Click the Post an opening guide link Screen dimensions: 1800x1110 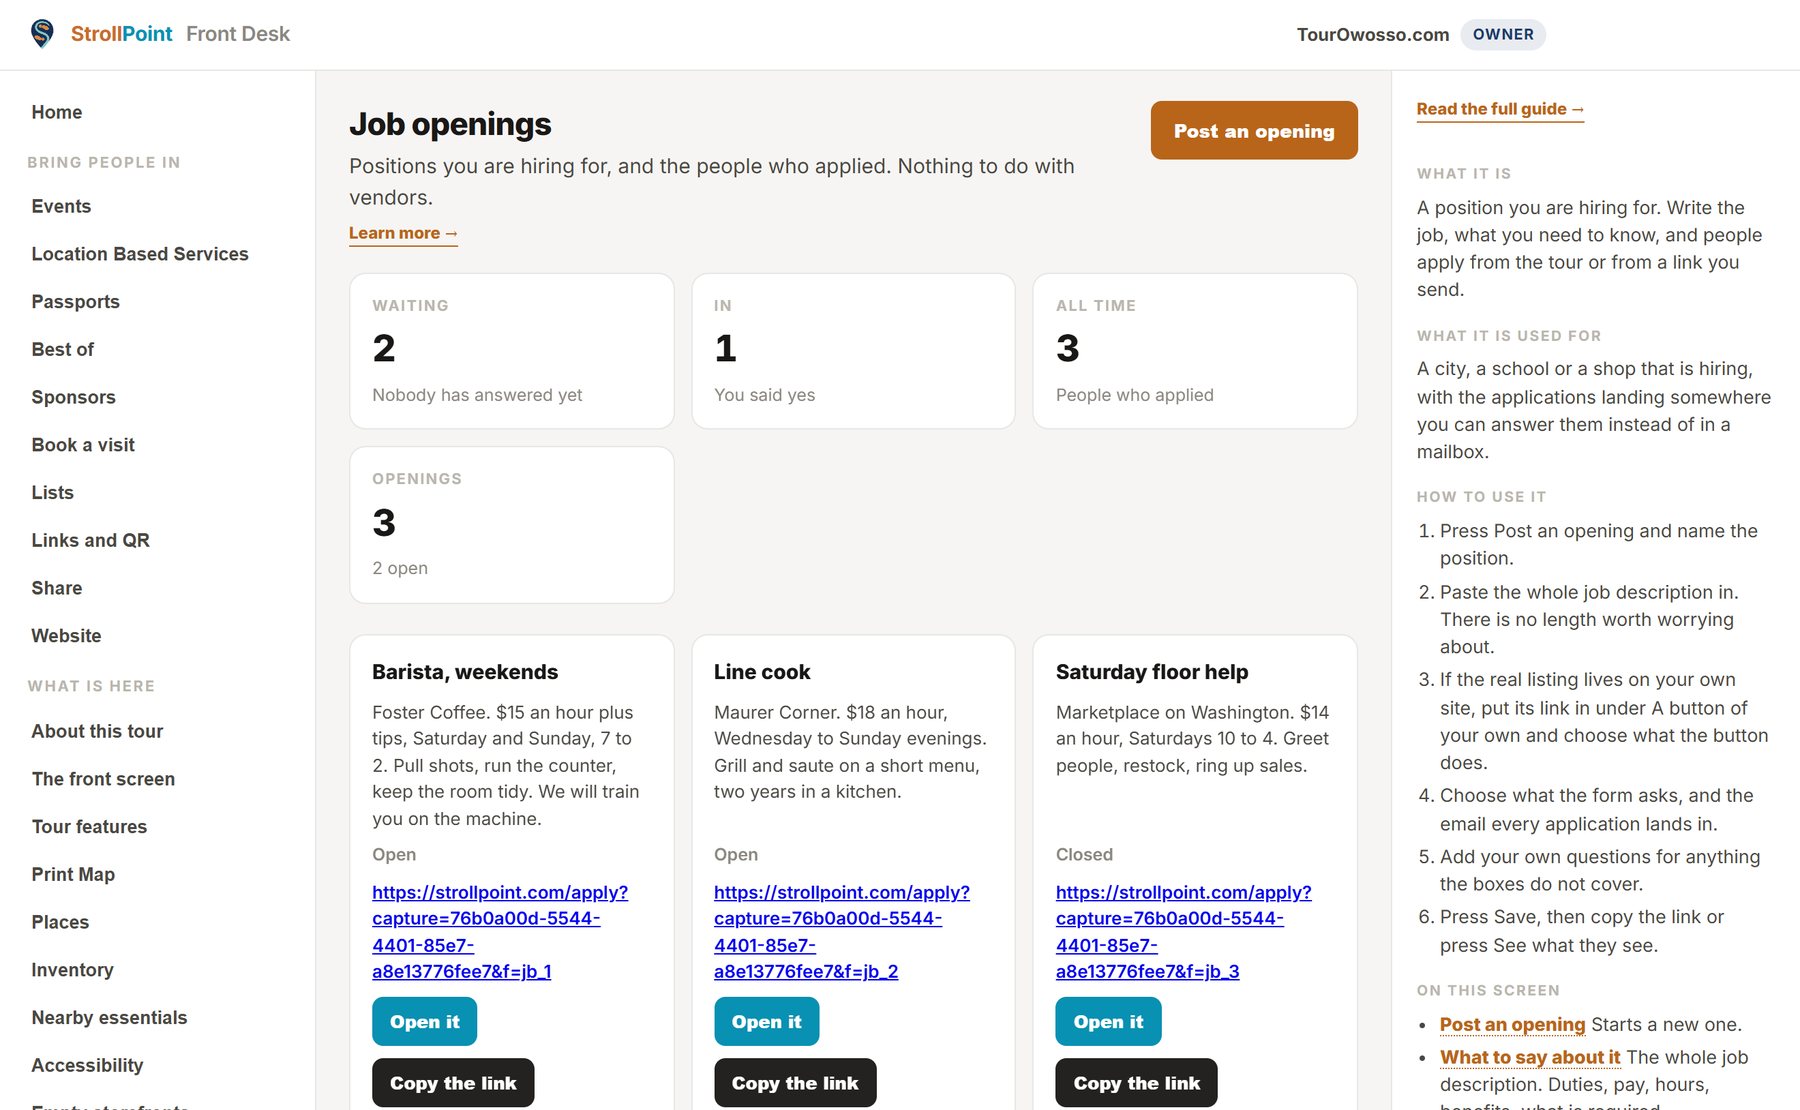1512,1024
